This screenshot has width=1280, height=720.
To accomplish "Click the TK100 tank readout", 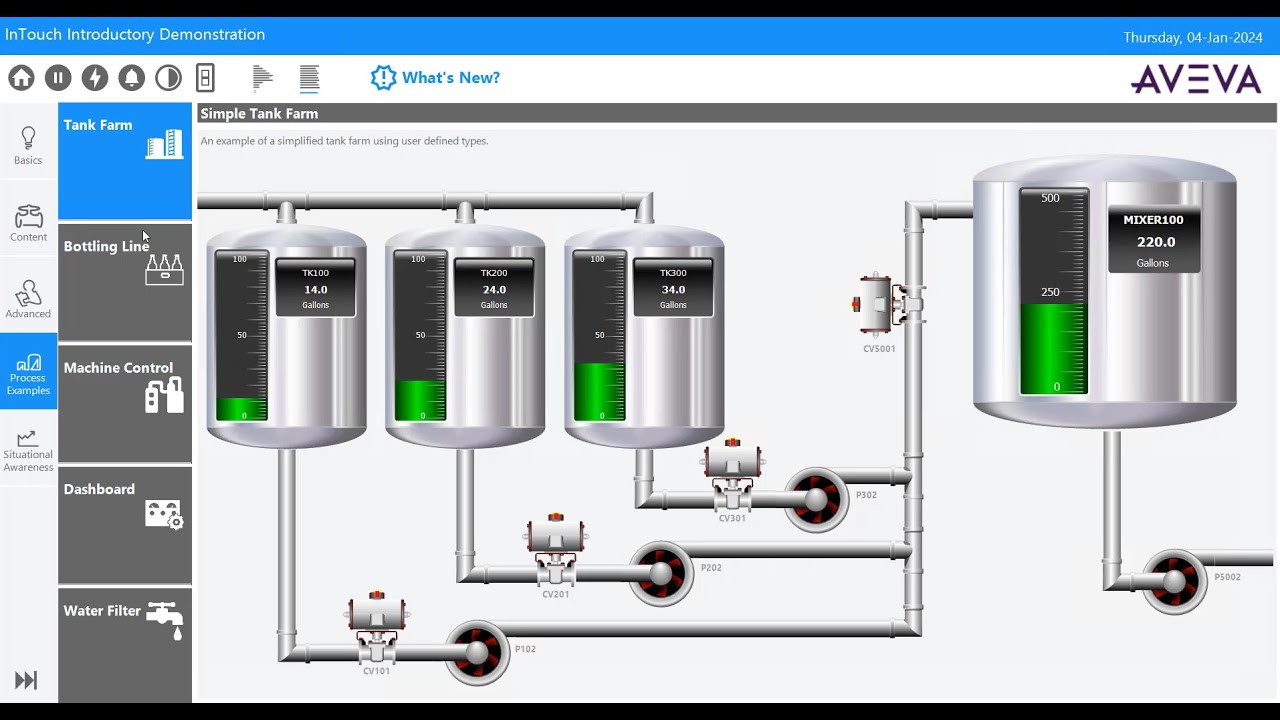I will (x=315, y=288).
